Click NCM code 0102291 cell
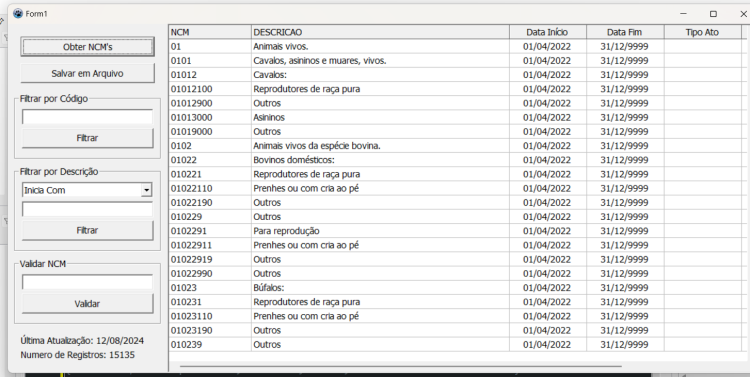Viewport: 750px width, 377px height. coord(210,231)
